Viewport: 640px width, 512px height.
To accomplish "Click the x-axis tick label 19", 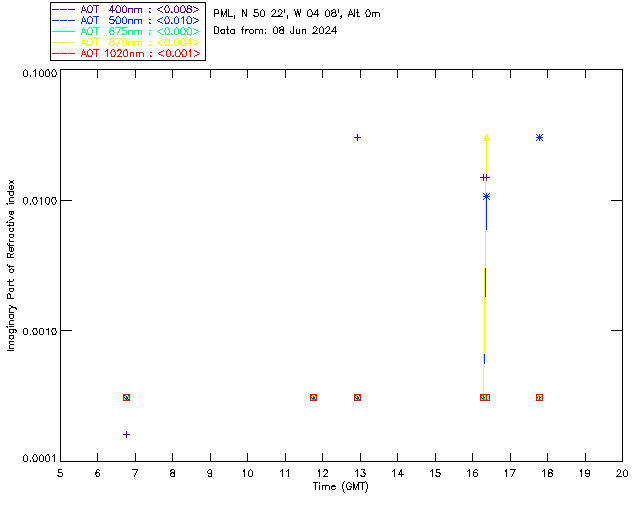I will coord(585,473).
